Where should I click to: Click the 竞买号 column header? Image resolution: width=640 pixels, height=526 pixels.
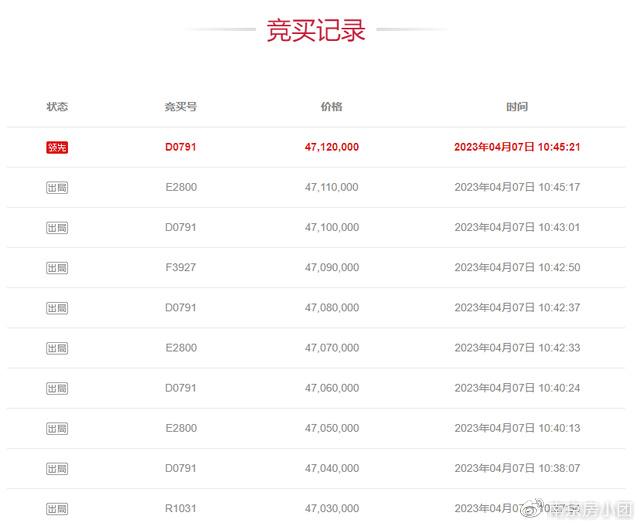[x=181, y=107]
